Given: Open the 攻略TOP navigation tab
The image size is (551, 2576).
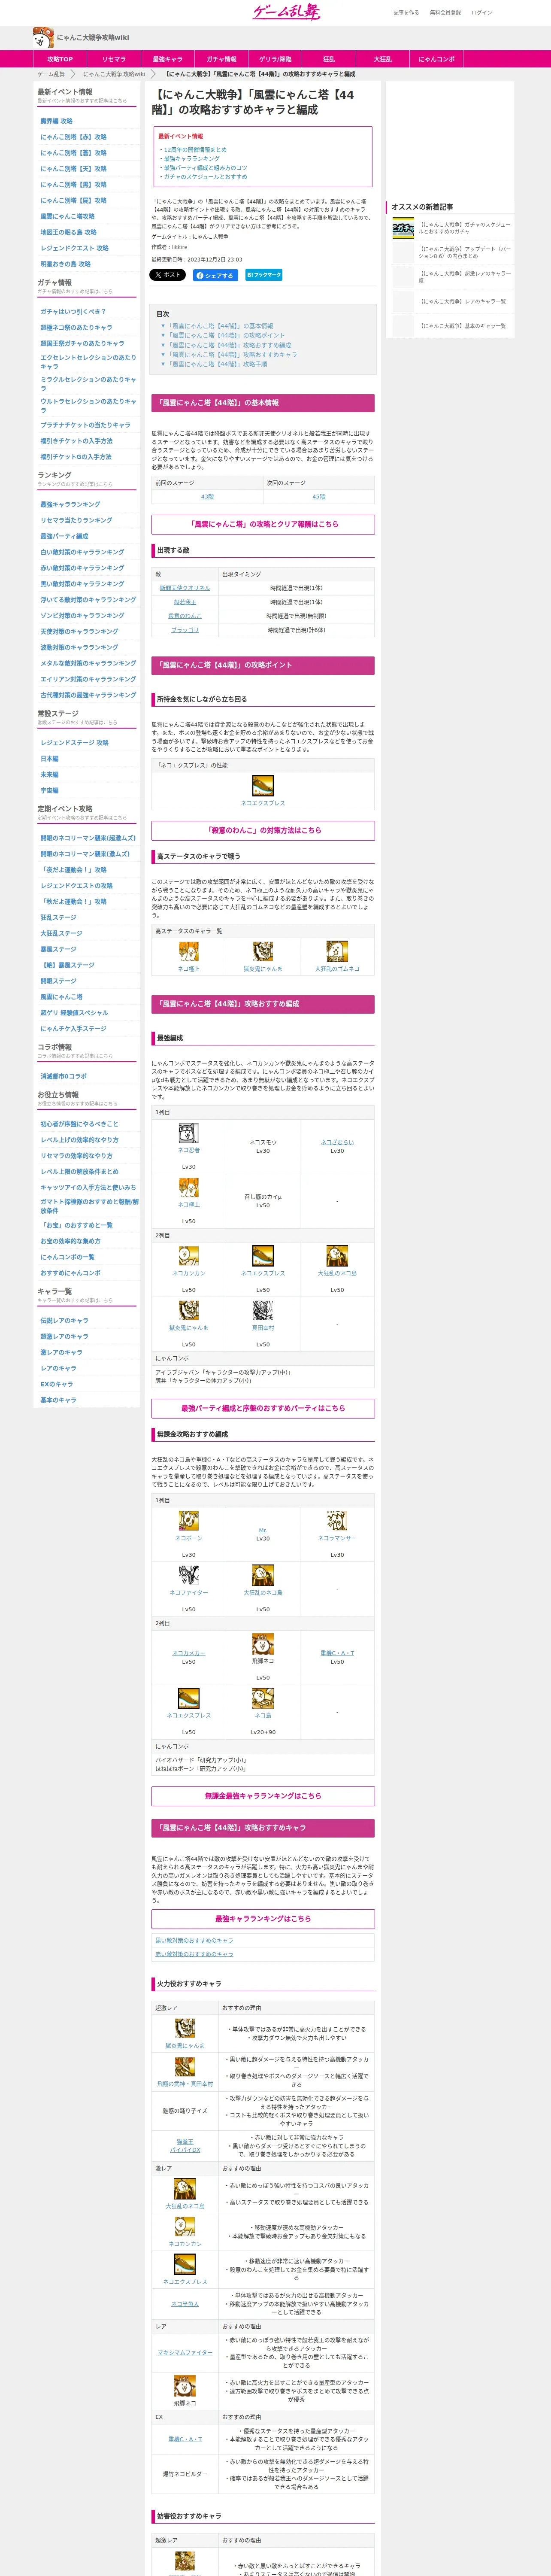Looking at the screenshot, I should click(x=60, y=59).
